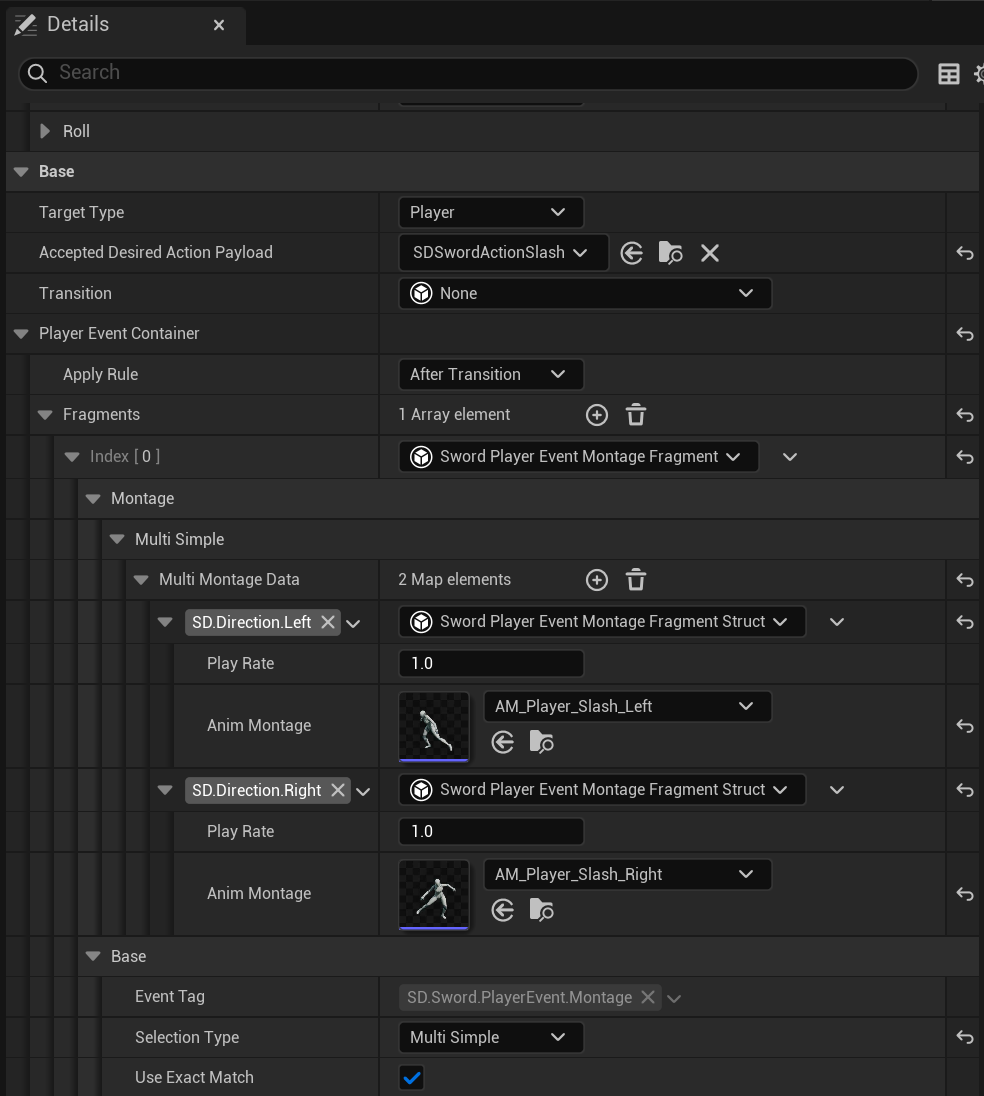This screenshot has height=1096, width=984.
Task: Clear the Accepted Desired Action Payload value
Action: point(710,253)
